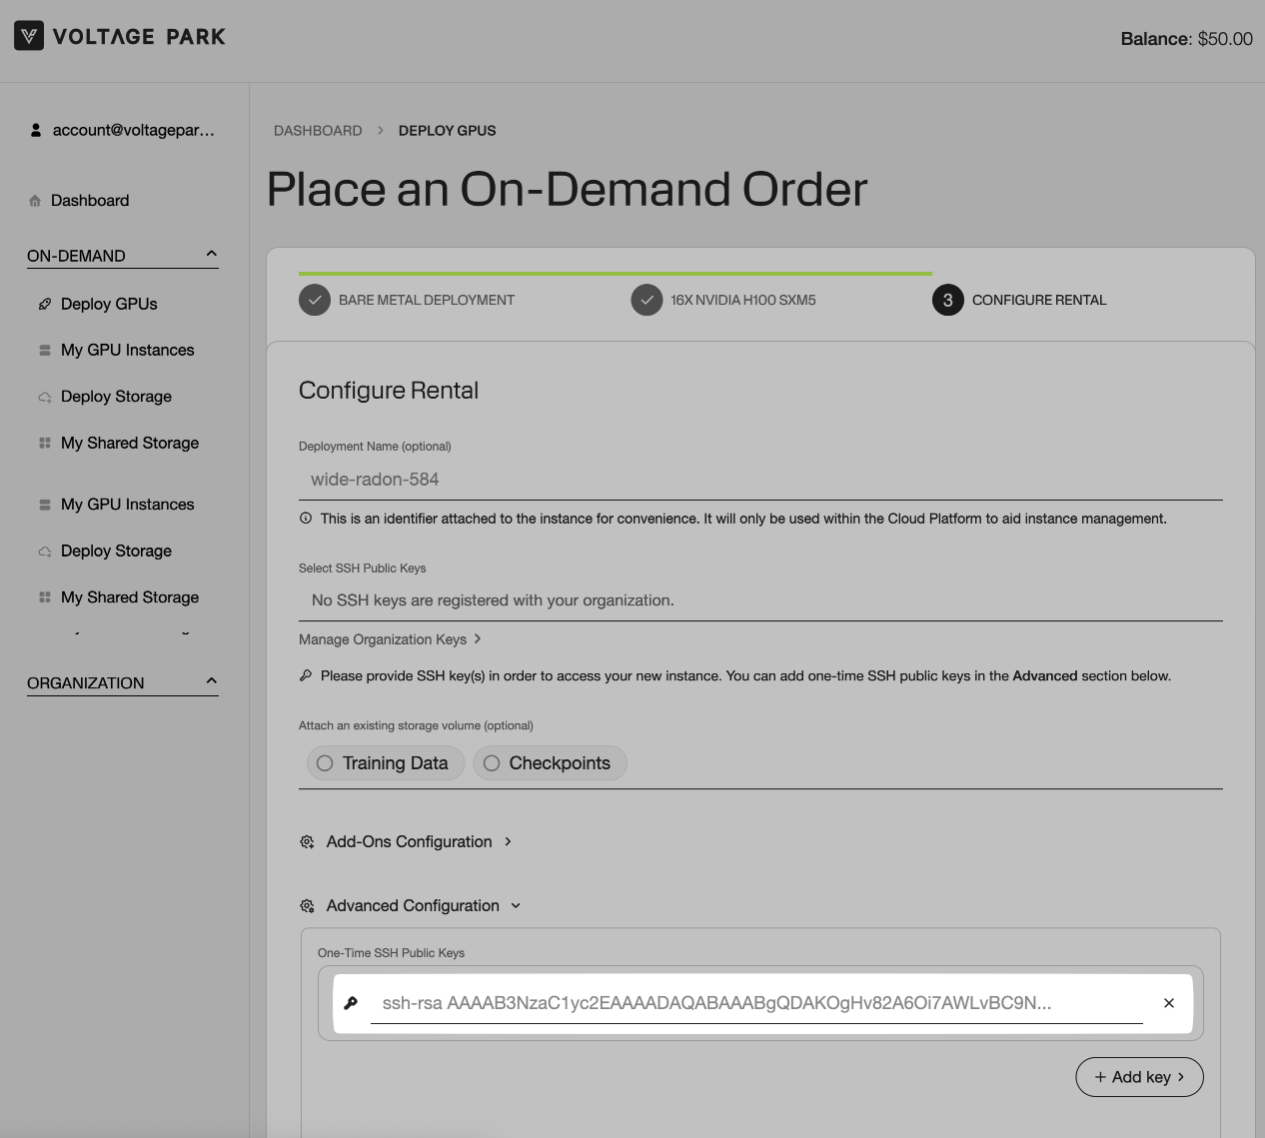Collapse the On-Demand sidebar section
This screenshot has width=1265, height=1138.
point(211,255)
